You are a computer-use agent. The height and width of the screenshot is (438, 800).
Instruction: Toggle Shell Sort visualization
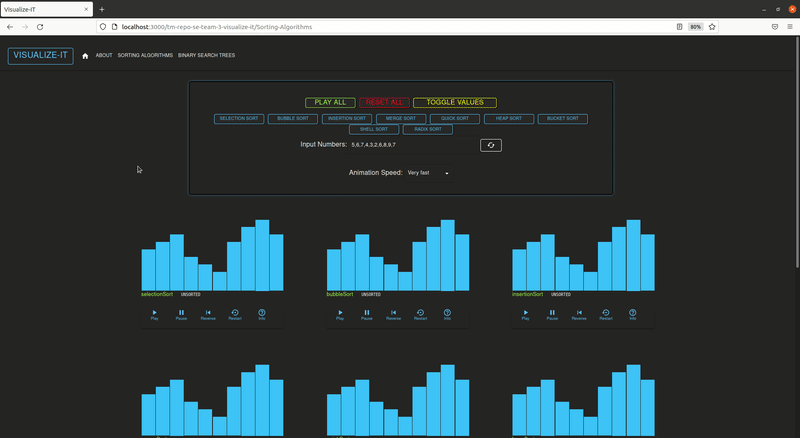coord(374,130)
